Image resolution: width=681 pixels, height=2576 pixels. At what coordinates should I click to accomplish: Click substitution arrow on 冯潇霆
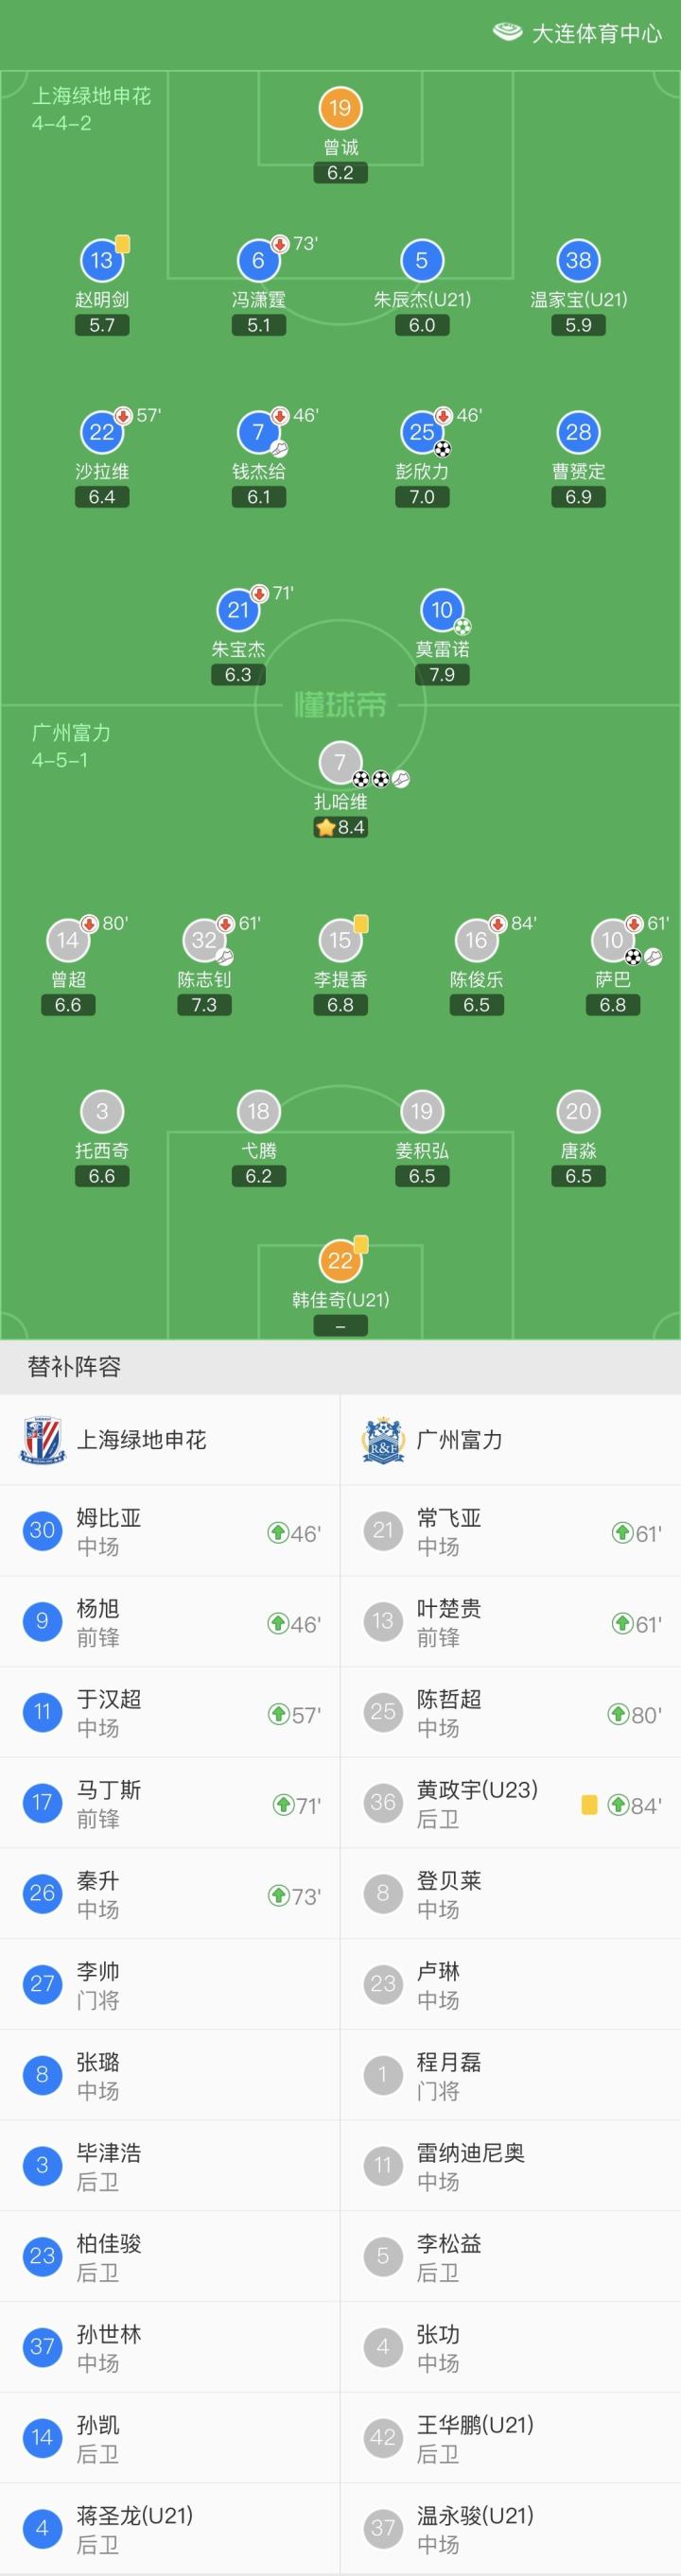pyautogui.click(x=280, y=244)
